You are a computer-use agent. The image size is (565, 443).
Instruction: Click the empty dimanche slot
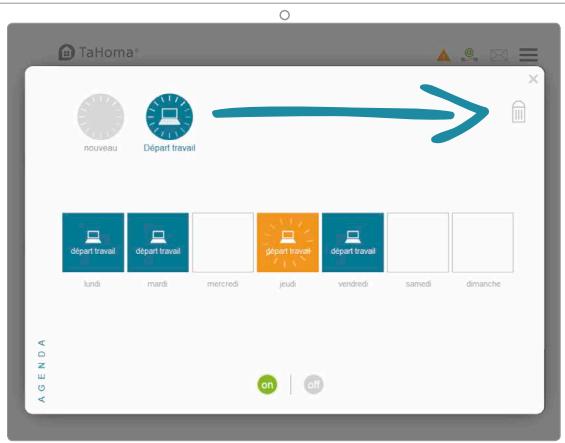[x=483, y=242]
